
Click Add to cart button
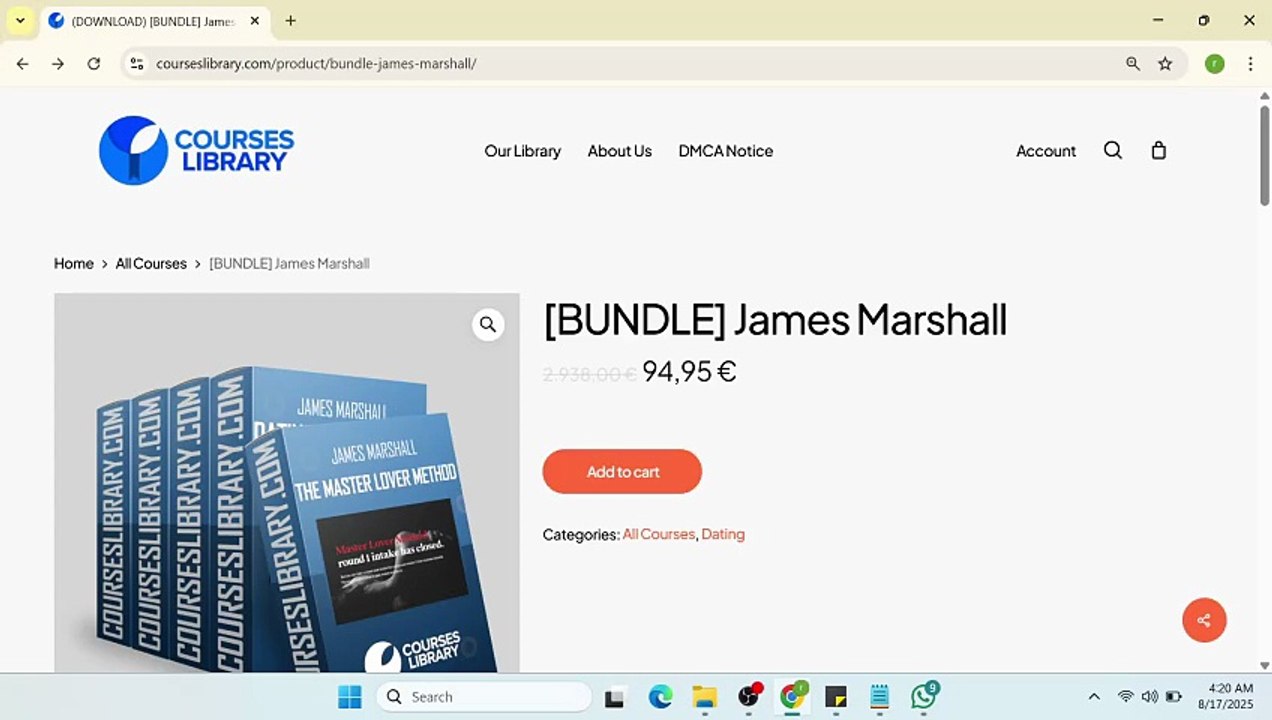622,471
